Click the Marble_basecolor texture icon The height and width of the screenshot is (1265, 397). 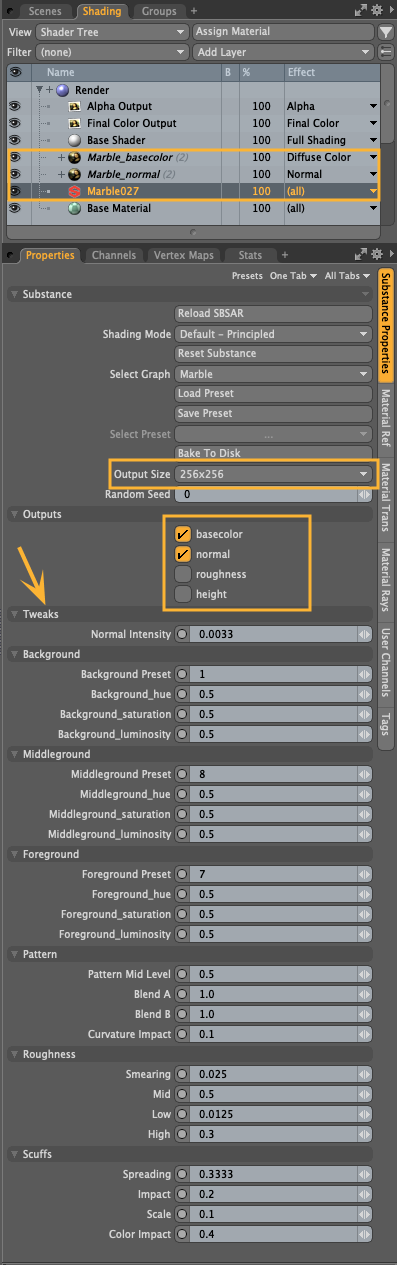click(x=74, y=157)
